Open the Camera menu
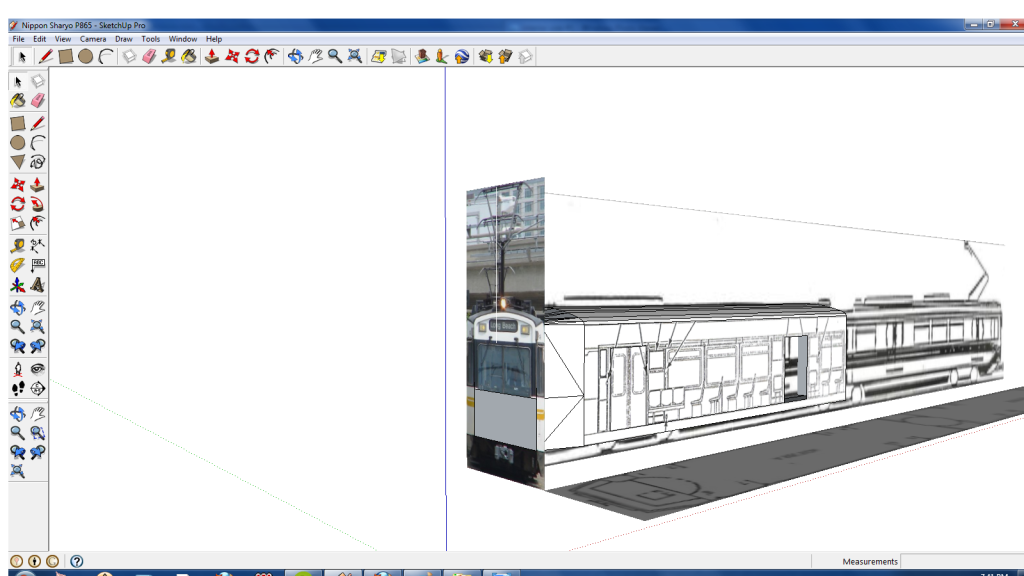This screenshot has height=576, width=1024. coord(93,39)
